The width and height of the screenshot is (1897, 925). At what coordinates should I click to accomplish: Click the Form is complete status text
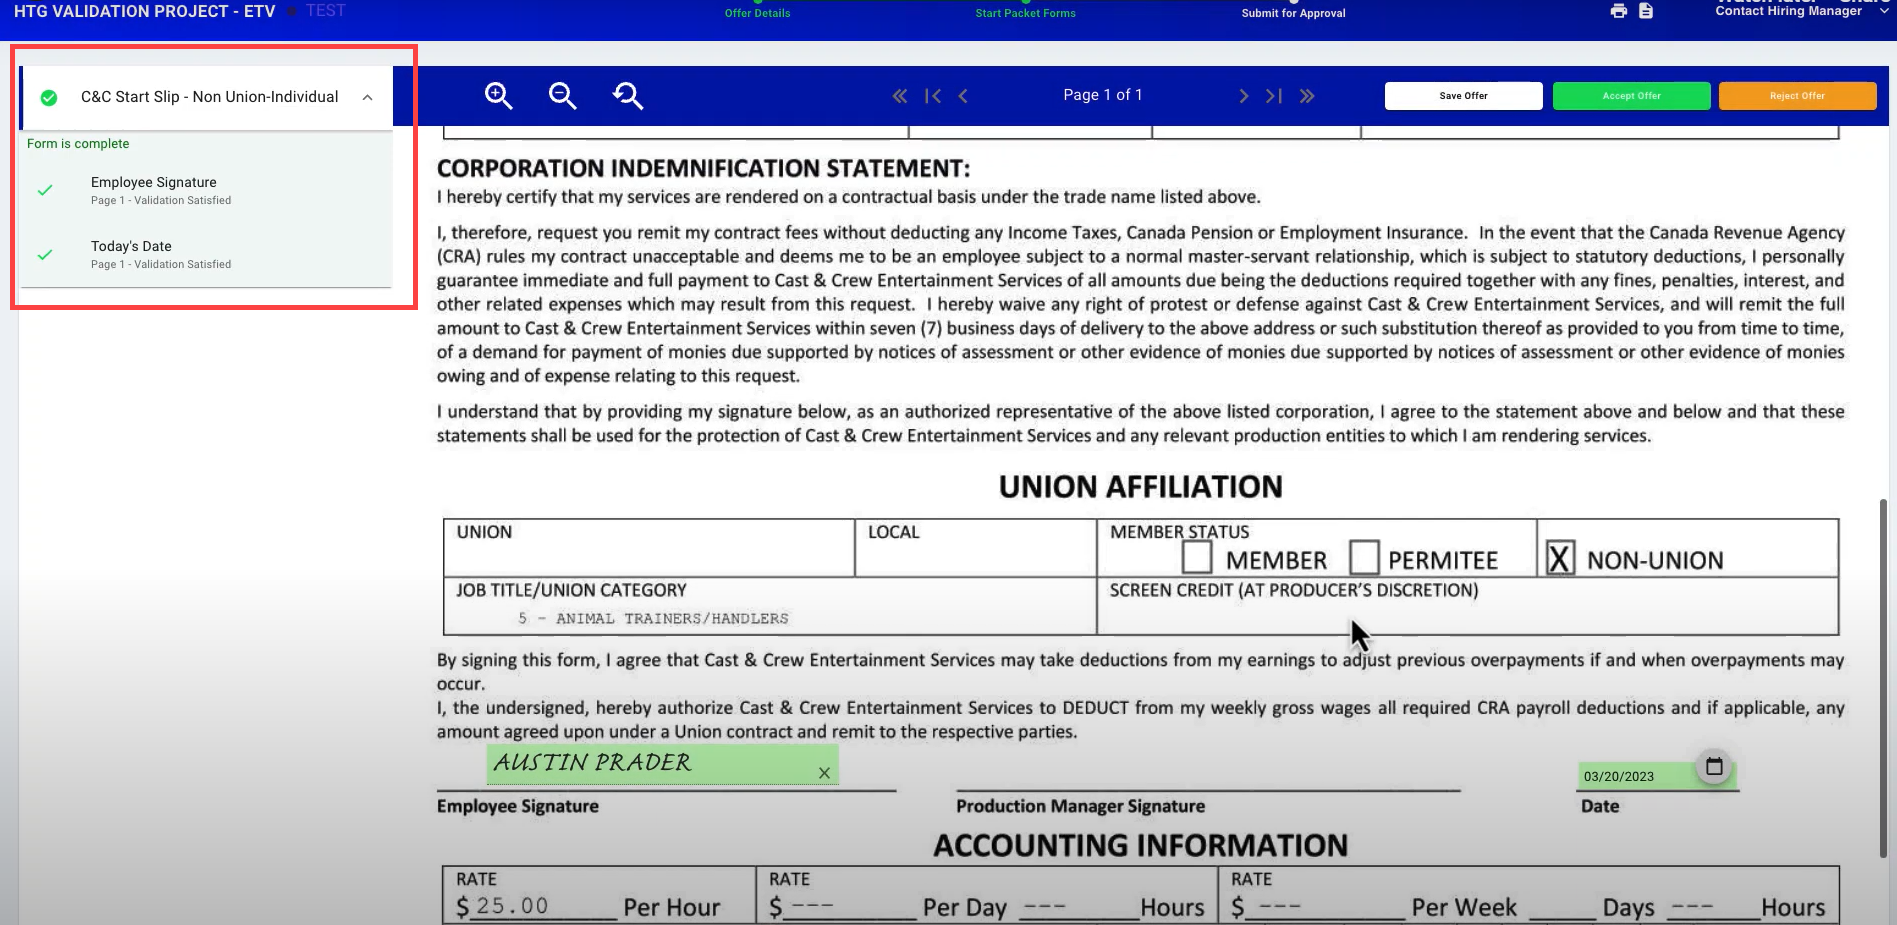click(x=78, y=144)
